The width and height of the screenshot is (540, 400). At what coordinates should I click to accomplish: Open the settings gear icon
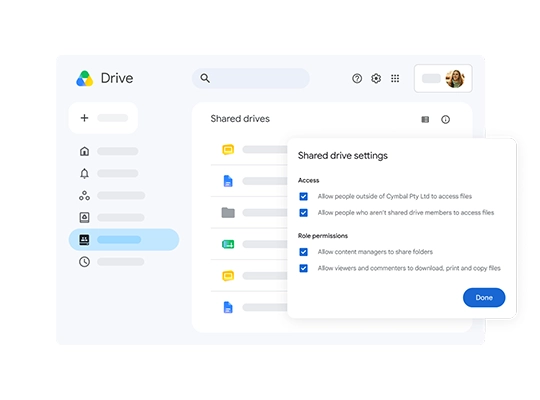point(376,79)
